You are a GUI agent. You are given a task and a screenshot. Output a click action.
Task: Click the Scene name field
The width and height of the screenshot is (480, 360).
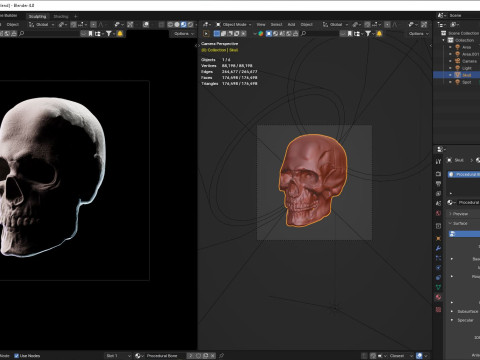pos(463,15)
